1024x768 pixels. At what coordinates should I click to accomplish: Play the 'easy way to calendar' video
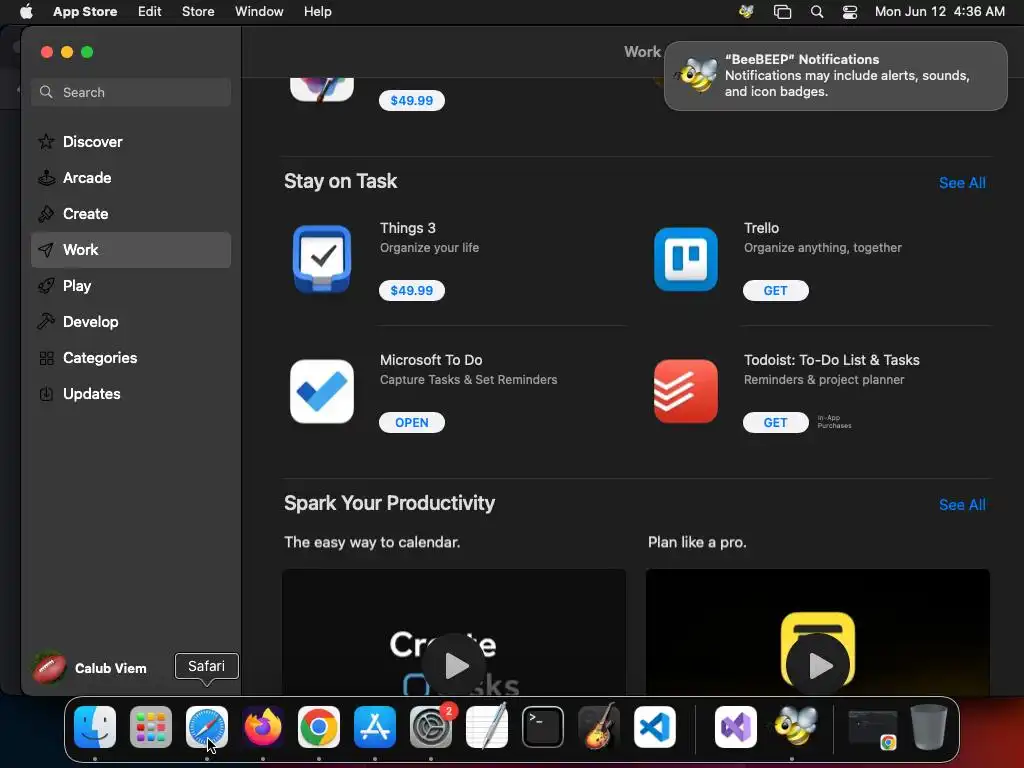[455, 665]
